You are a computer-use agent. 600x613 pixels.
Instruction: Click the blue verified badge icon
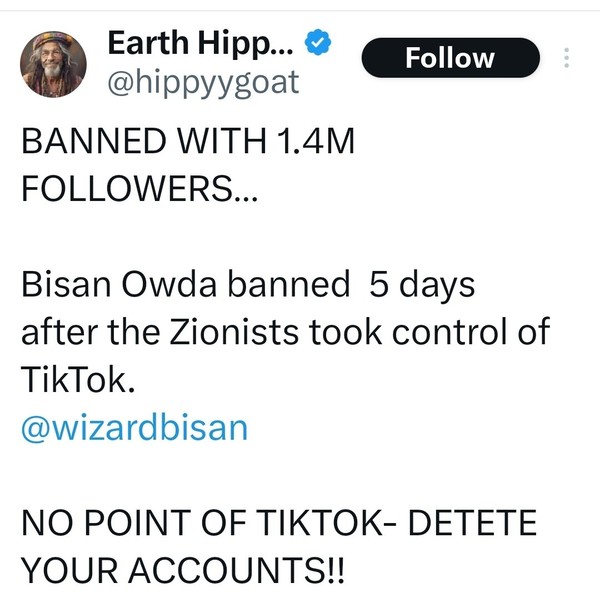point(320,42)
